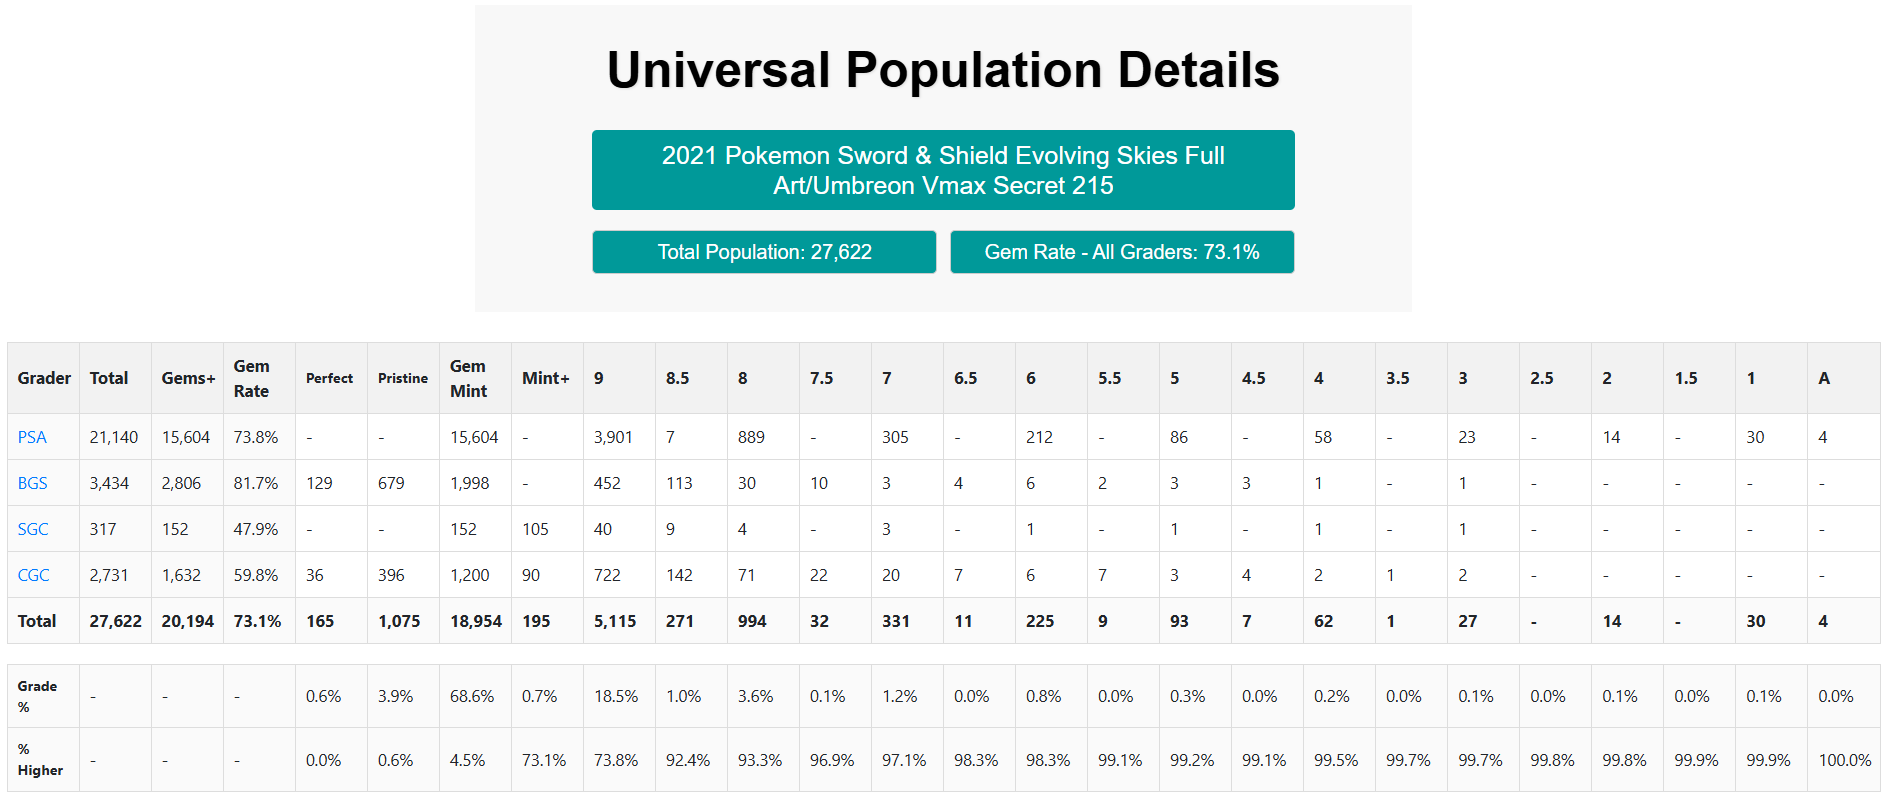Click the Gems+ column header
Viewport: 1891px width, 797px height.
[x=188, y=378]
